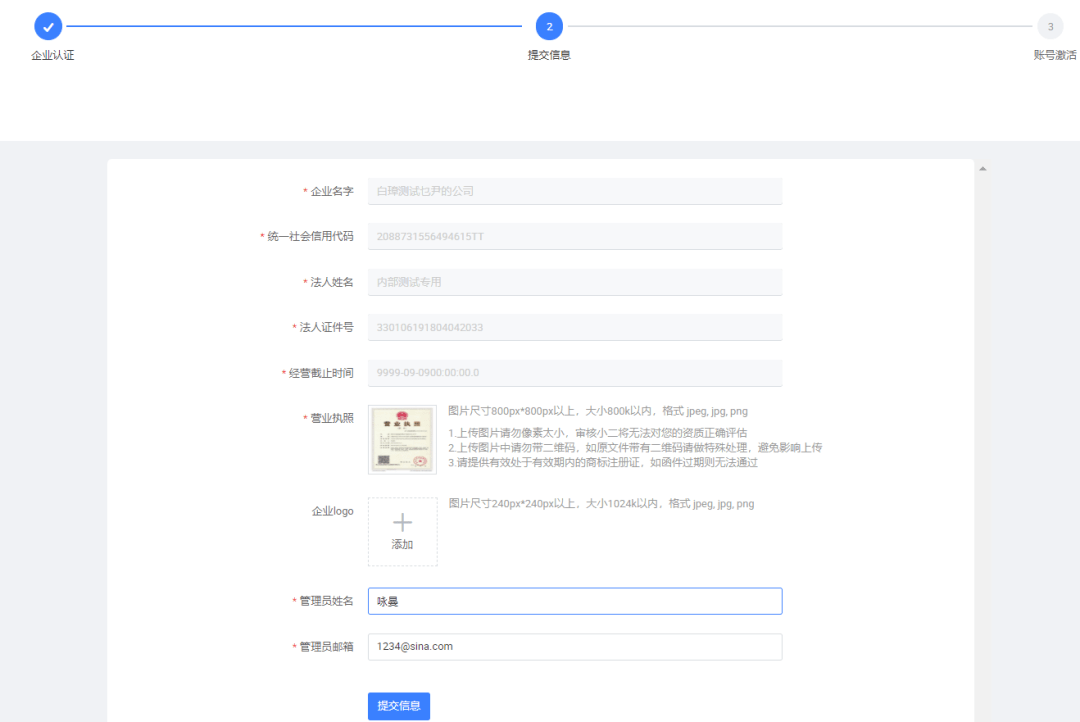
Task: Select the 统一社会信用代码 field
Action: tap(575, 237)
